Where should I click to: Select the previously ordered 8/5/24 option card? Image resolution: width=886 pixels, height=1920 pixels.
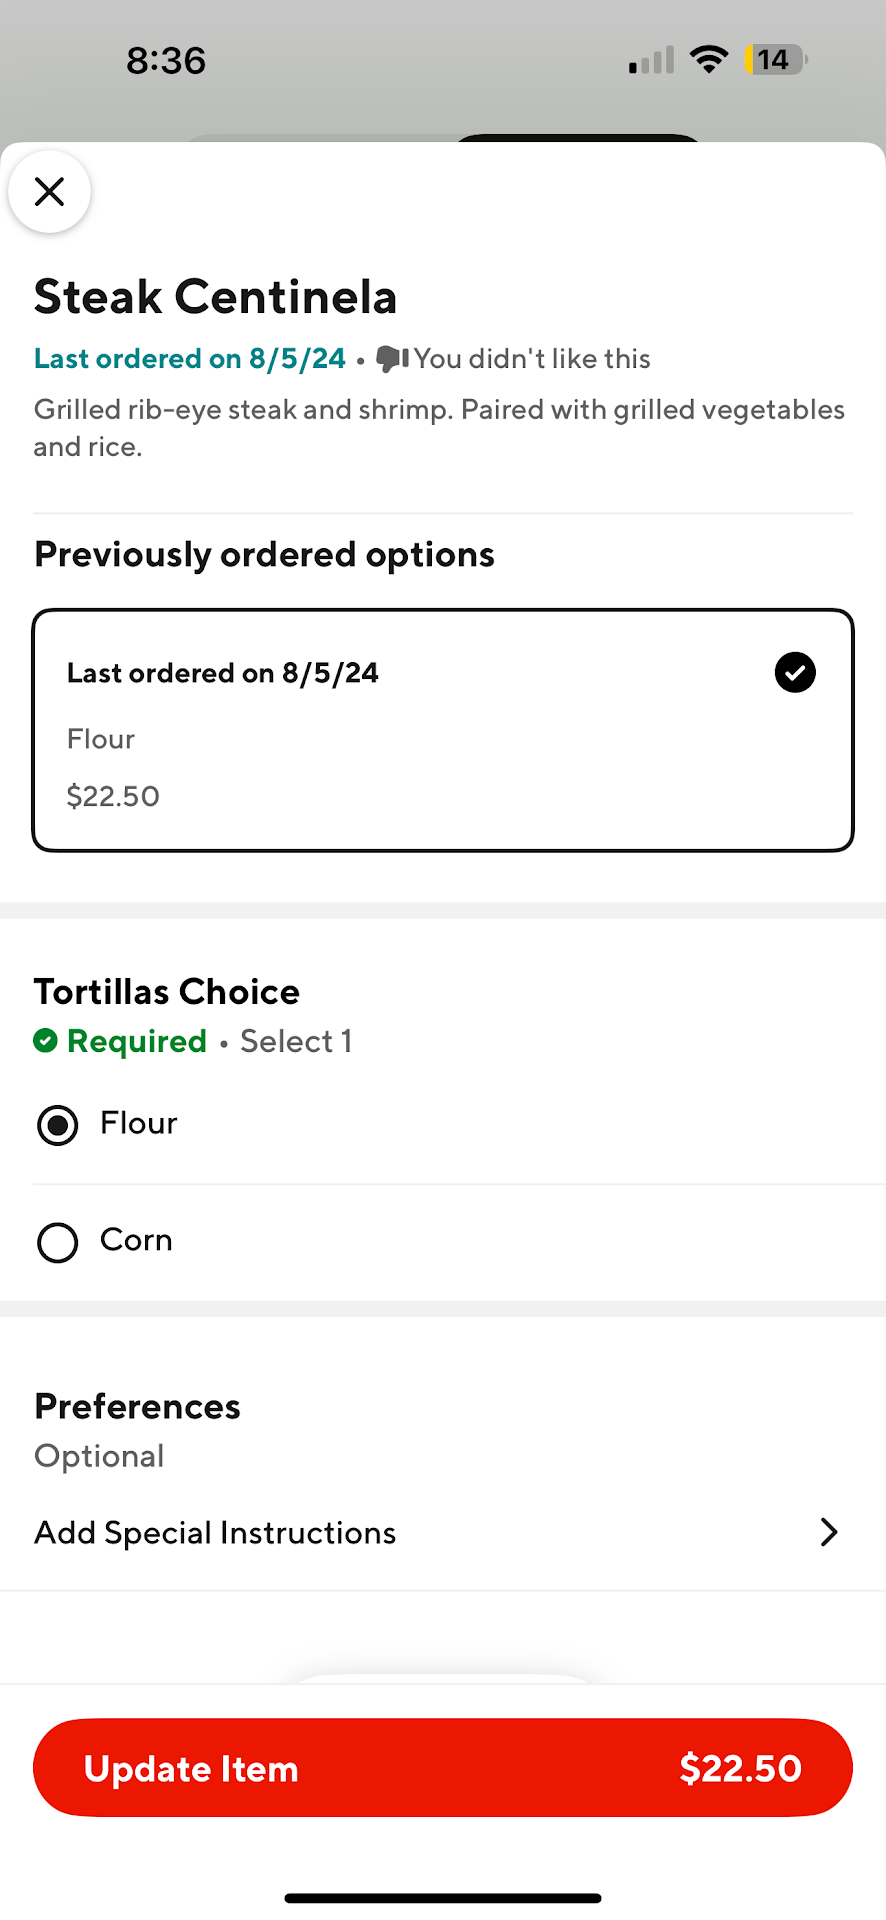(x=443, y=730)
